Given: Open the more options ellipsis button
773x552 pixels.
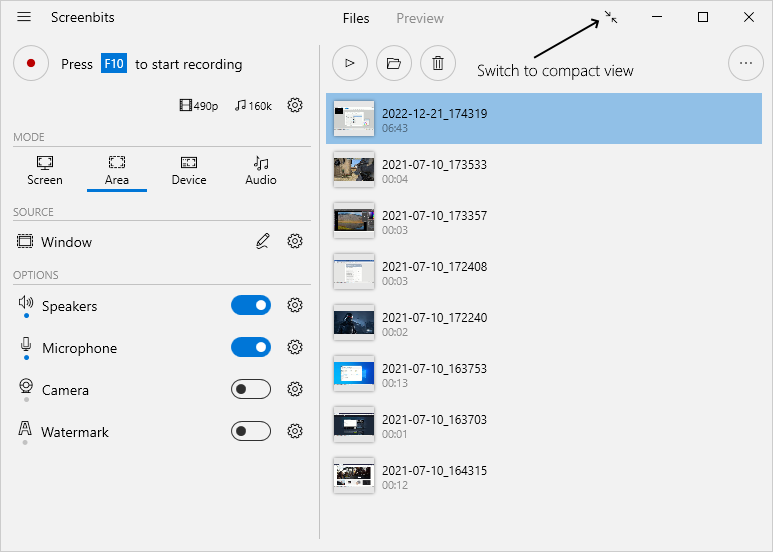Looking at the screenshot, I should point(746,63).
